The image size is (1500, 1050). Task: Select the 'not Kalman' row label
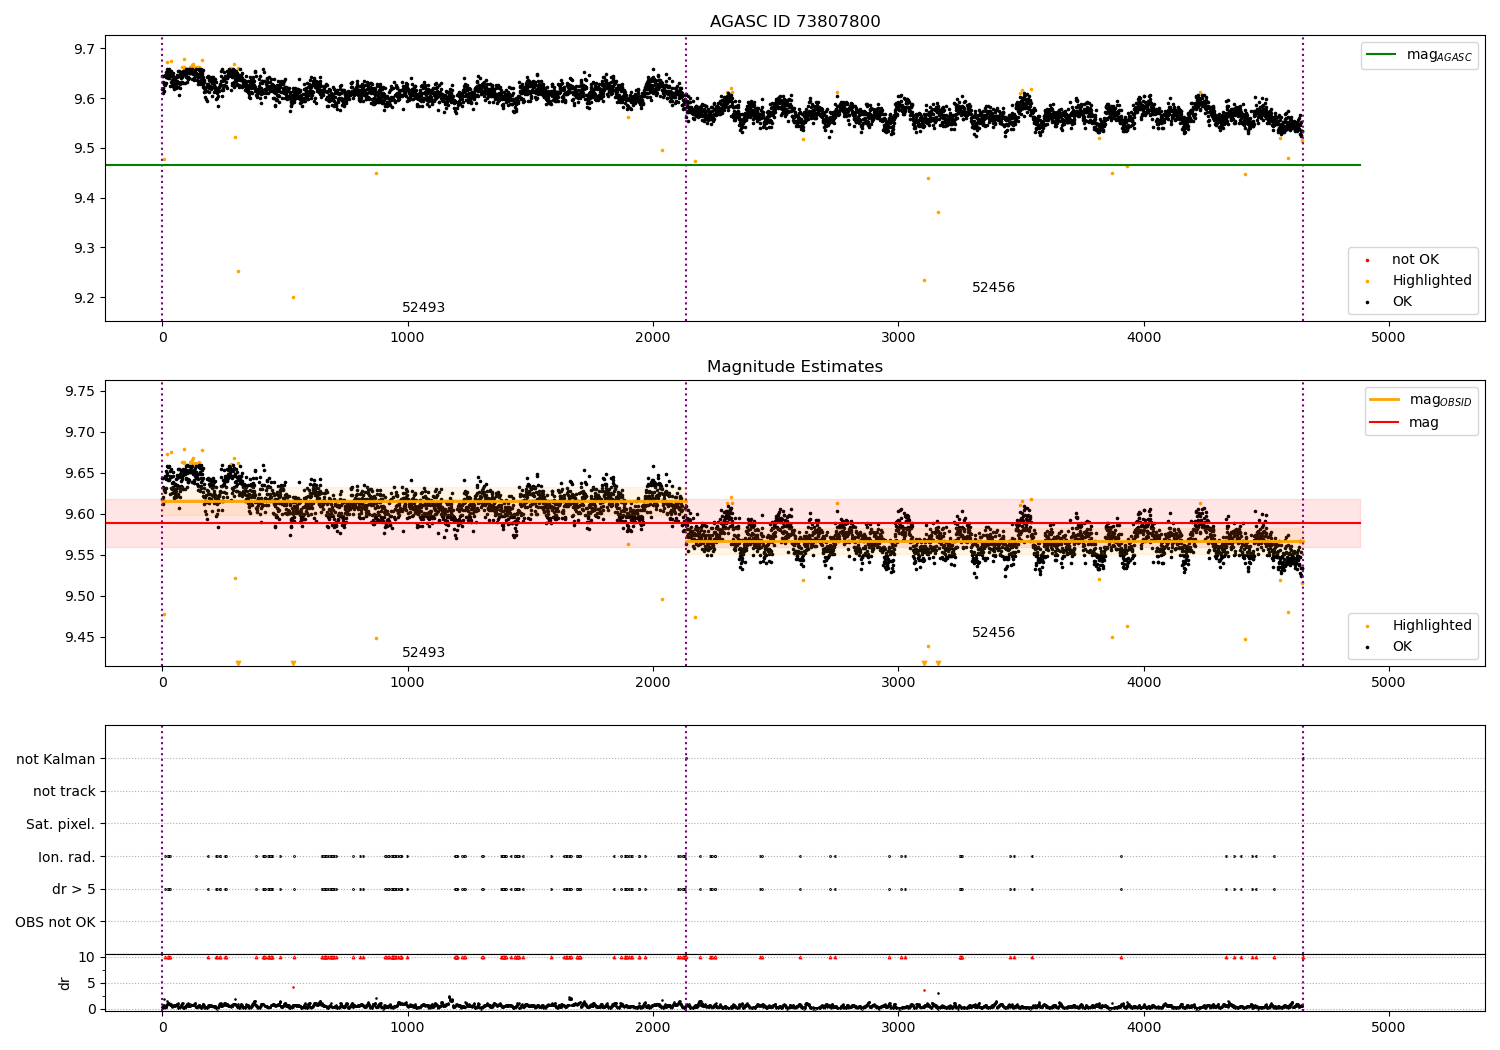56,759
